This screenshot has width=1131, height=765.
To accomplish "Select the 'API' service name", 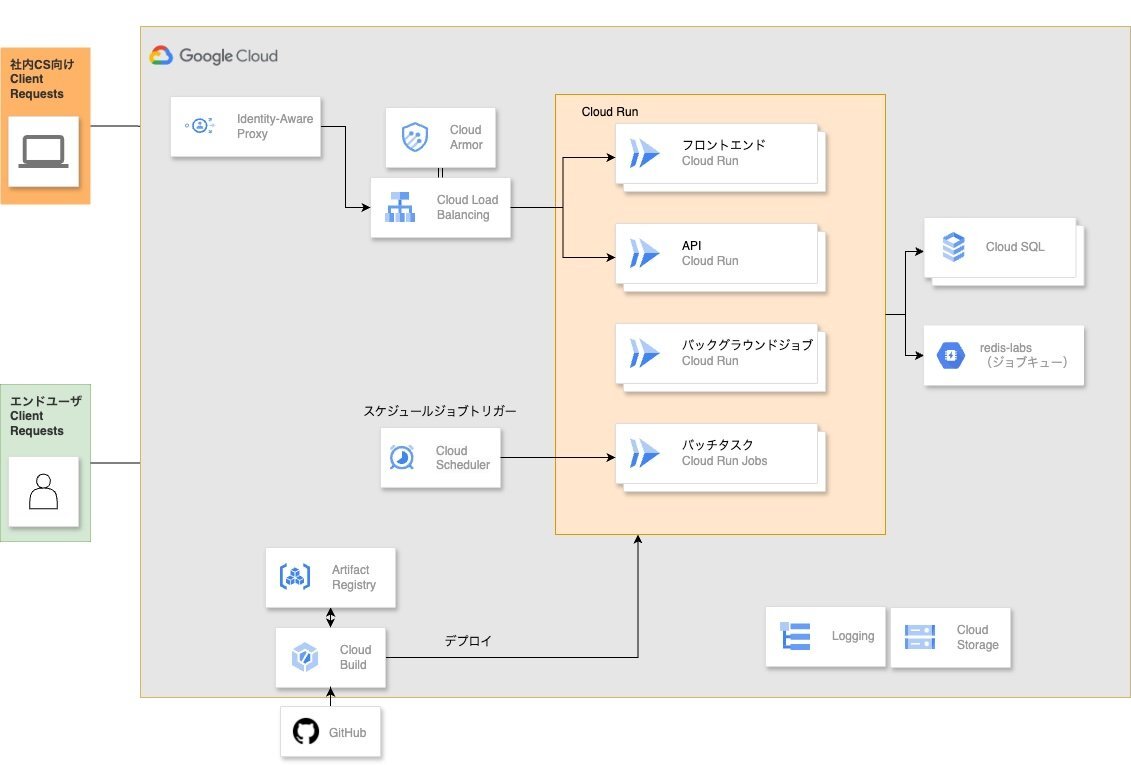I will click(691, 245).
